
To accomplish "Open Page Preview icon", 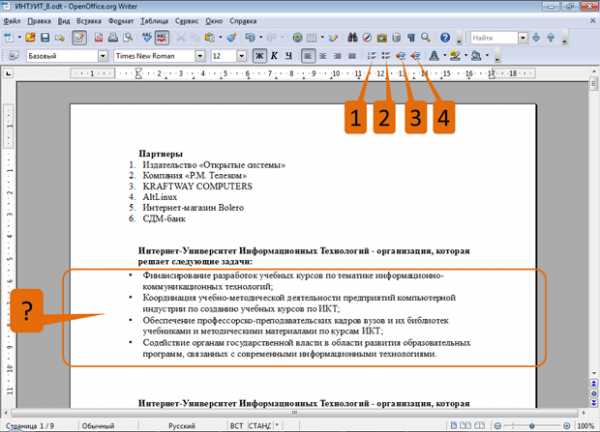I will click(x=128, y=37).
